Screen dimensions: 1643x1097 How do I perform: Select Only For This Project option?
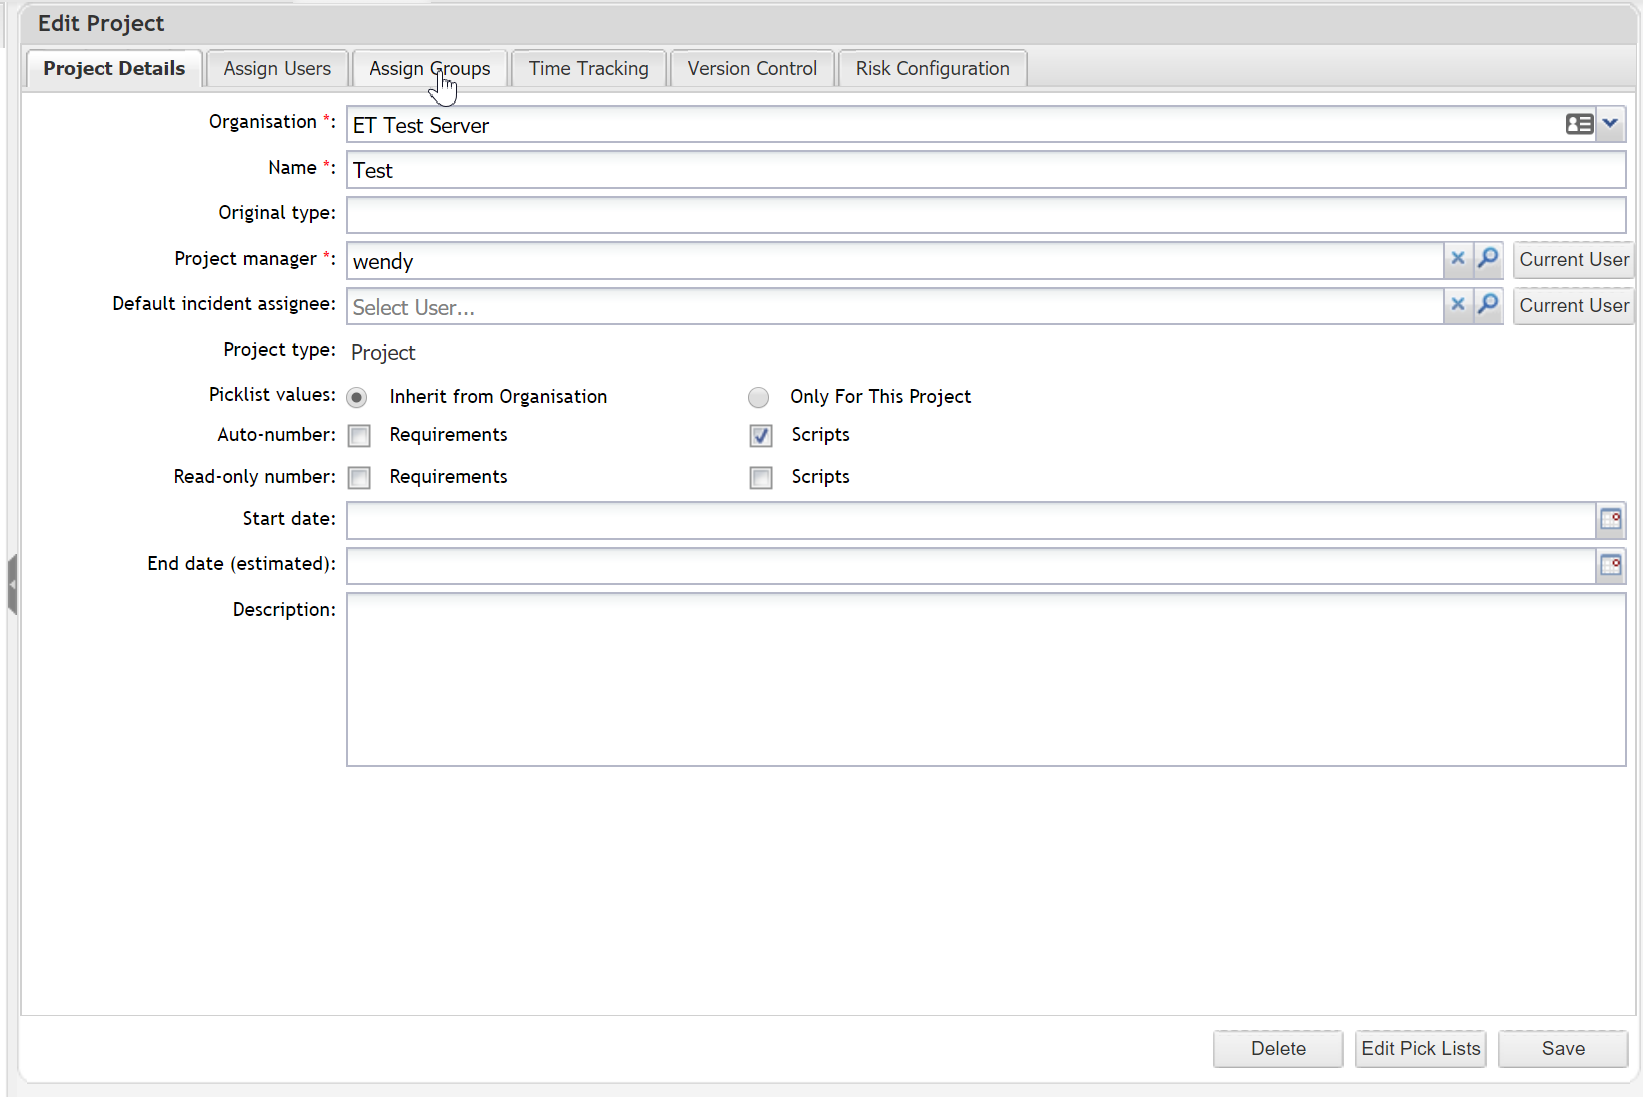759,398
